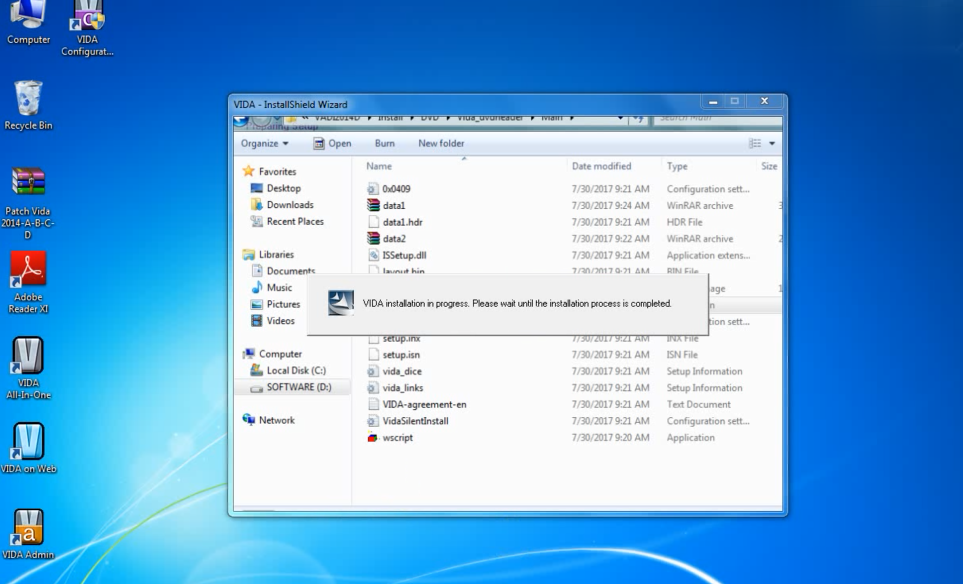Click the change view icon in Explorer toolbar
The image size is (963, 584).
coord(755,143)
